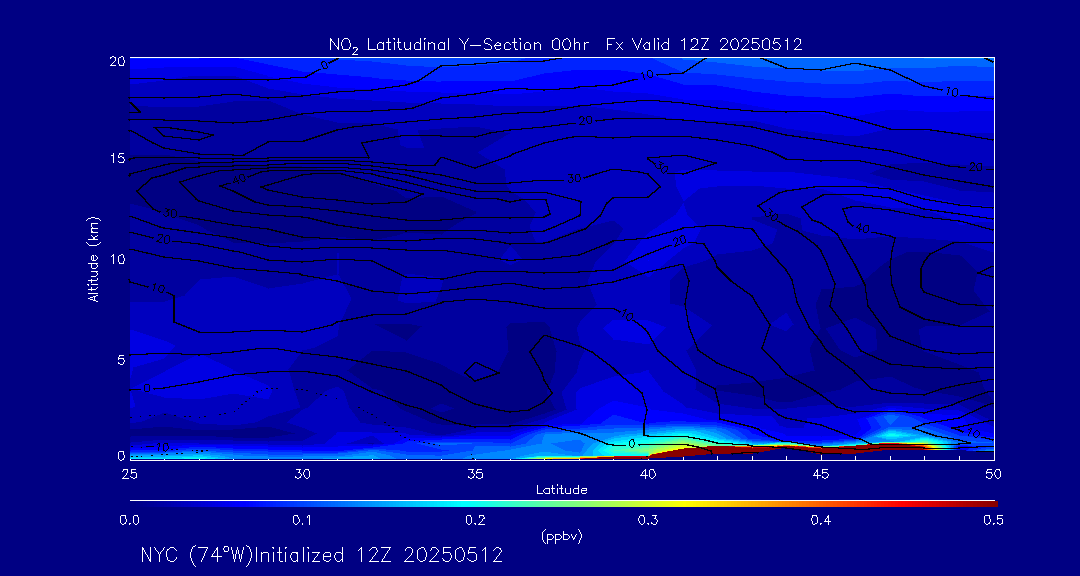This screenshot has width=1080, height=576.
Task: Click the horizontal NO2 concentration colorbar
Action: pyautogui.click(x=563, y=504)
